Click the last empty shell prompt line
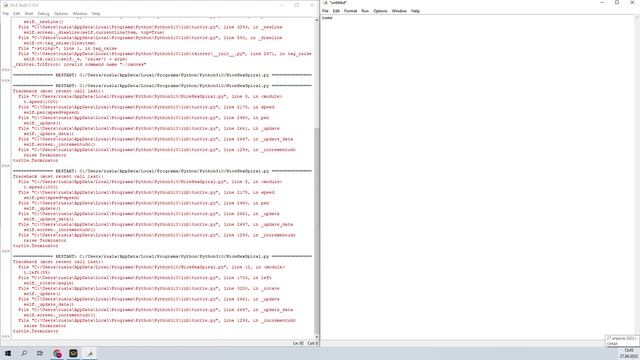Image resolution: width=640 pixels, height=360 pixels. point(163,336)
